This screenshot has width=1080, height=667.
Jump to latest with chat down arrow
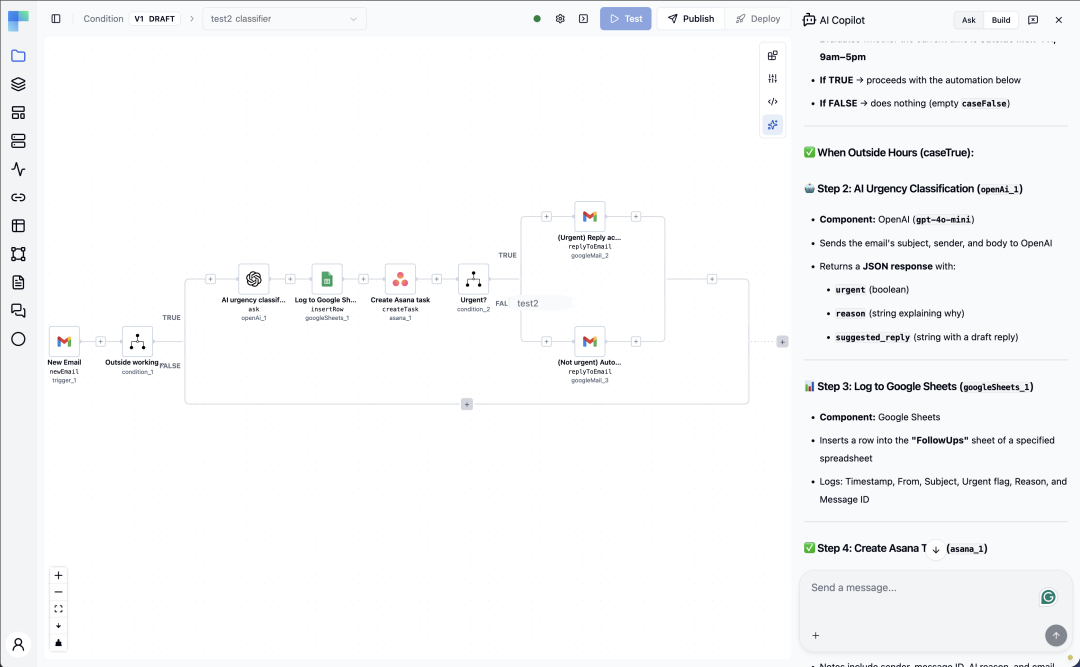pyautogui.click(x=935, y=549)
